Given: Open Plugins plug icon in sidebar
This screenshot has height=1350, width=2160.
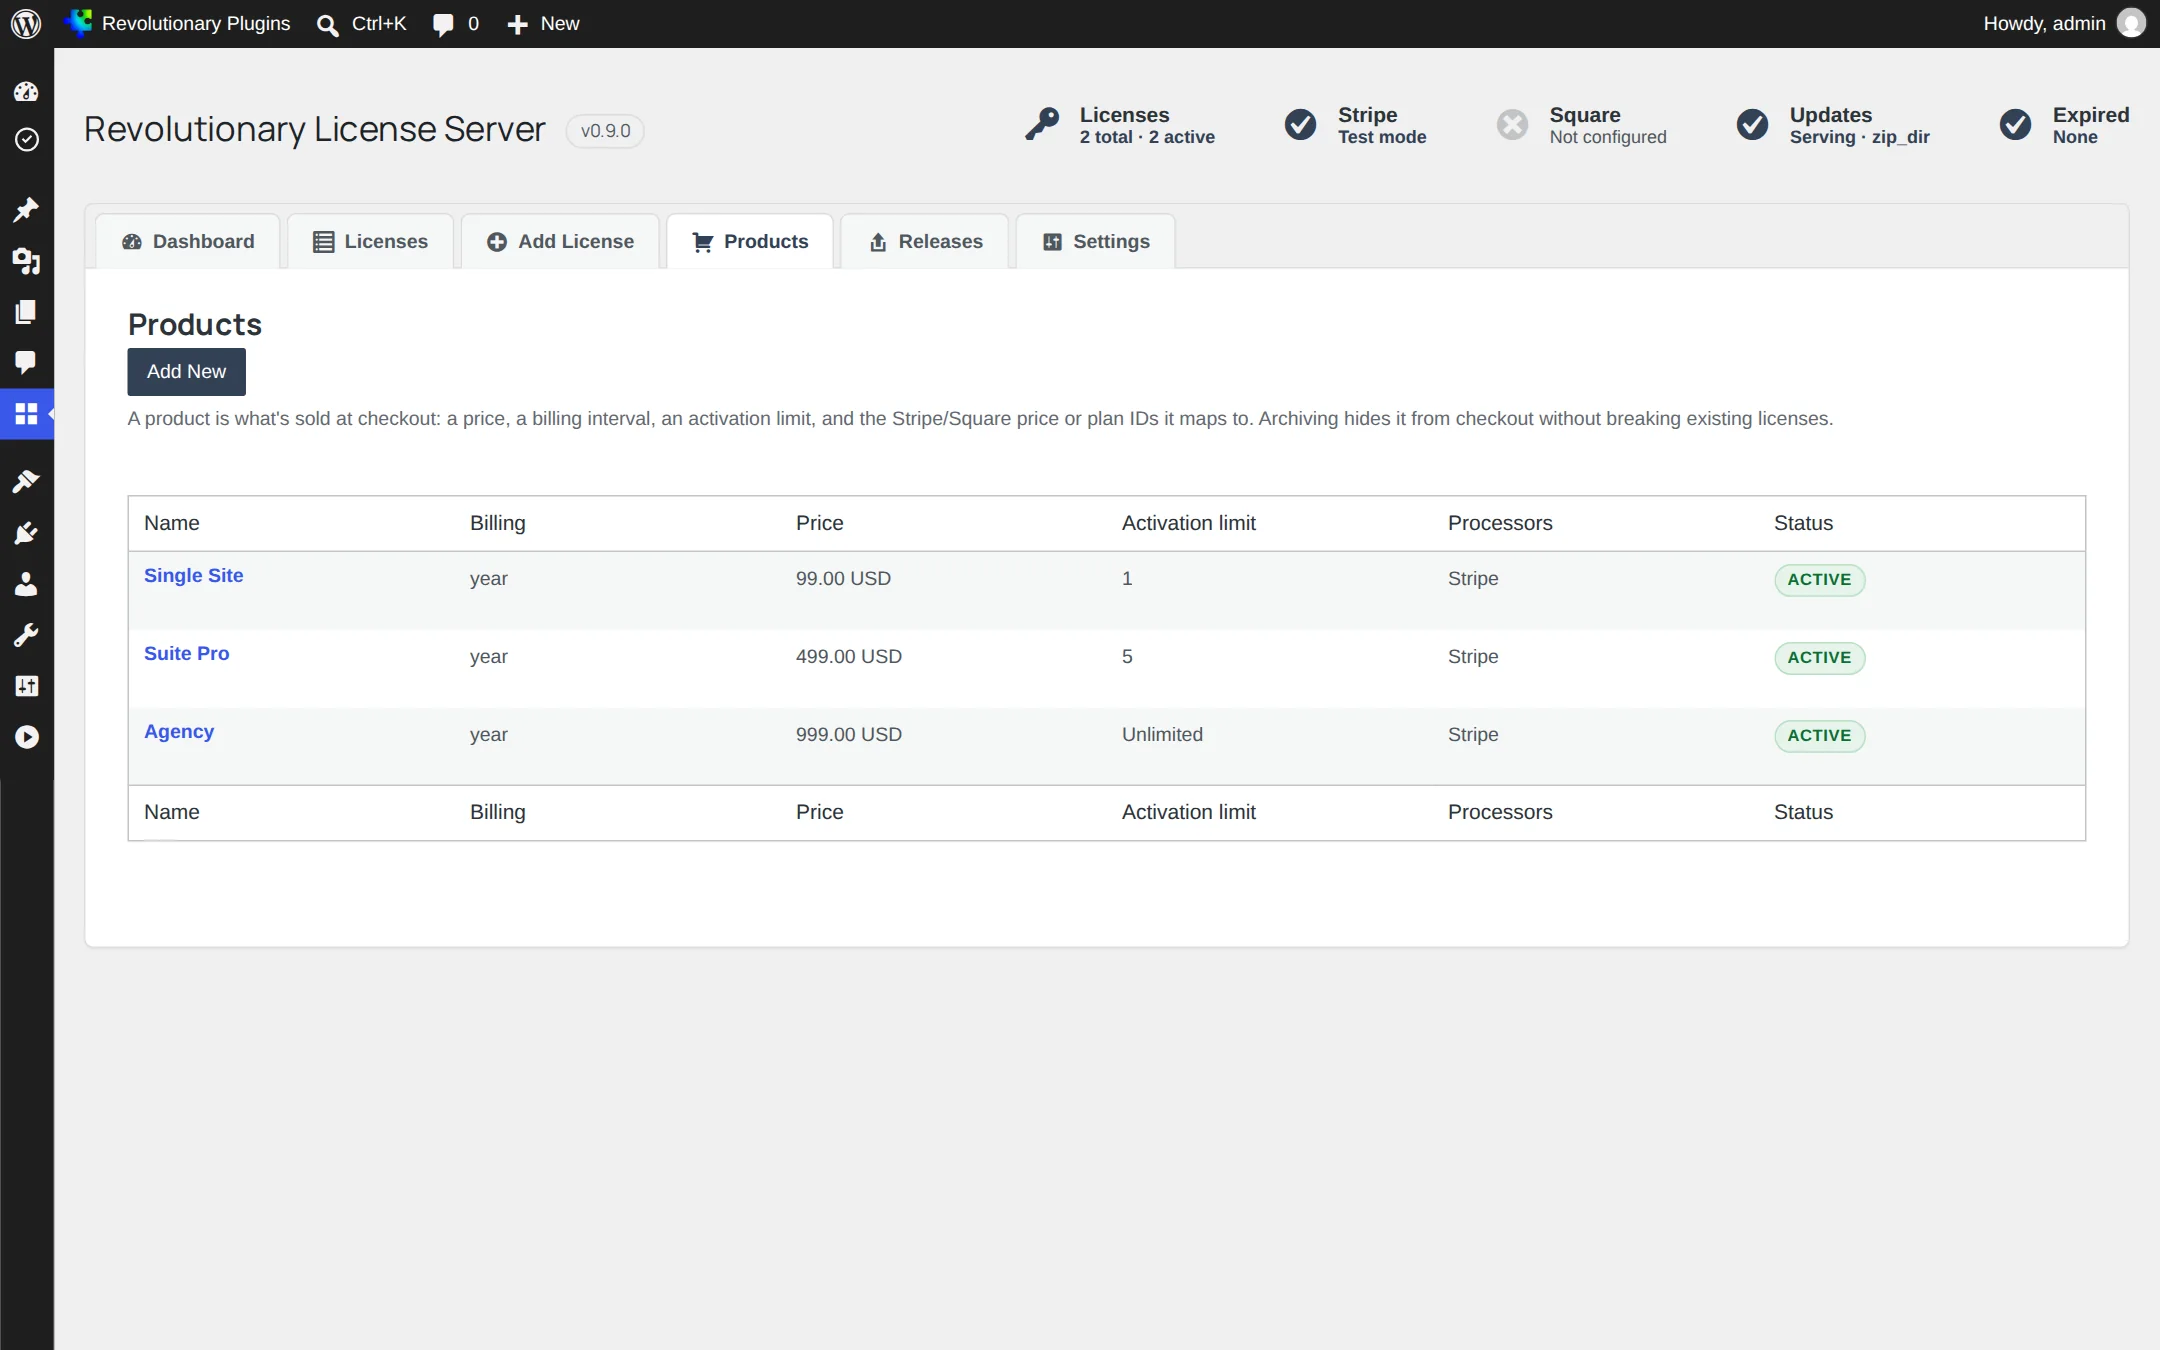Looking at the screenshot, I should [x=26, y=533].
